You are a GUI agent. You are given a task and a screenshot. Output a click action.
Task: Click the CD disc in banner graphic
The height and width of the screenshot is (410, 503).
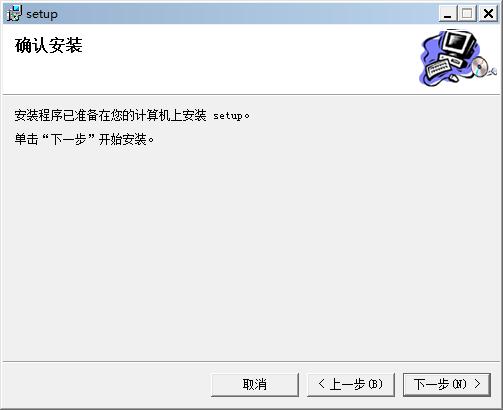[x=480, y=66]
